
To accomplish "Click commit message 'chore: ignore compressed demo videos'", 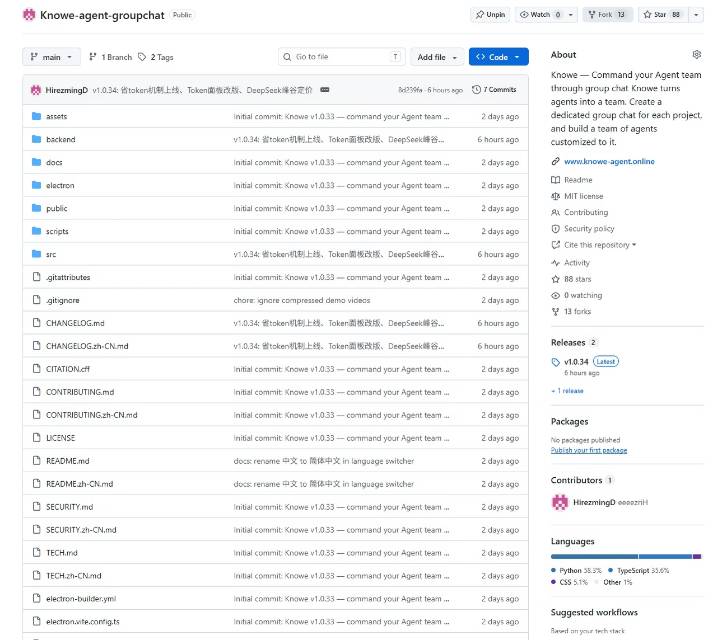I will coord(302,300).
